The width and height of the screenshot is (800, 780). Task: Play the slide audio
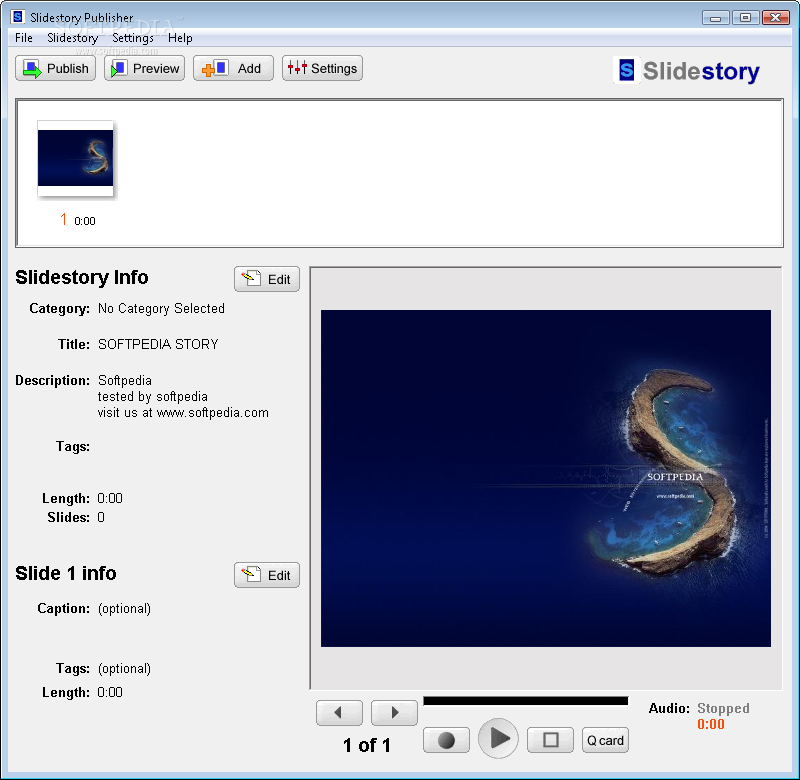(x=498, y=738)
